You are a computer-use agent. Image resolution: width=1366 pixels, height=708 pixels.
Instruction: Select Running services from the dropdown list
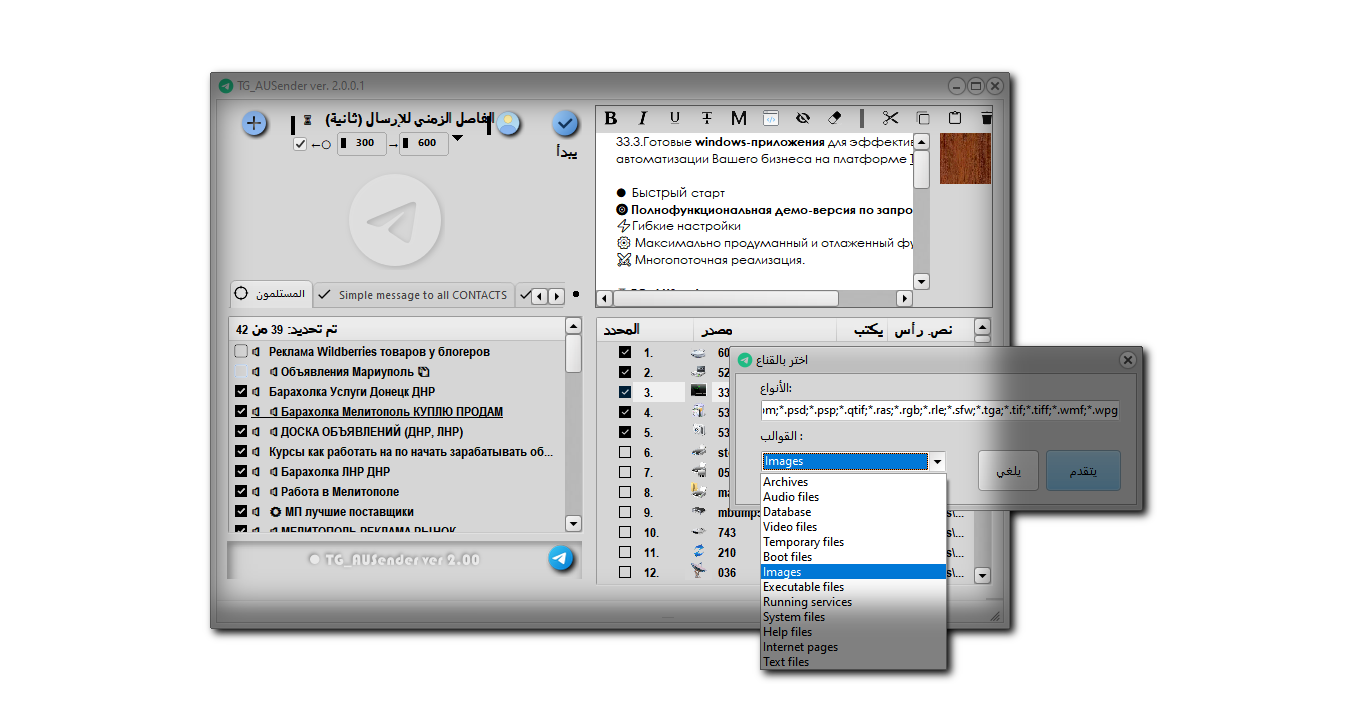[x=853, y=602]
